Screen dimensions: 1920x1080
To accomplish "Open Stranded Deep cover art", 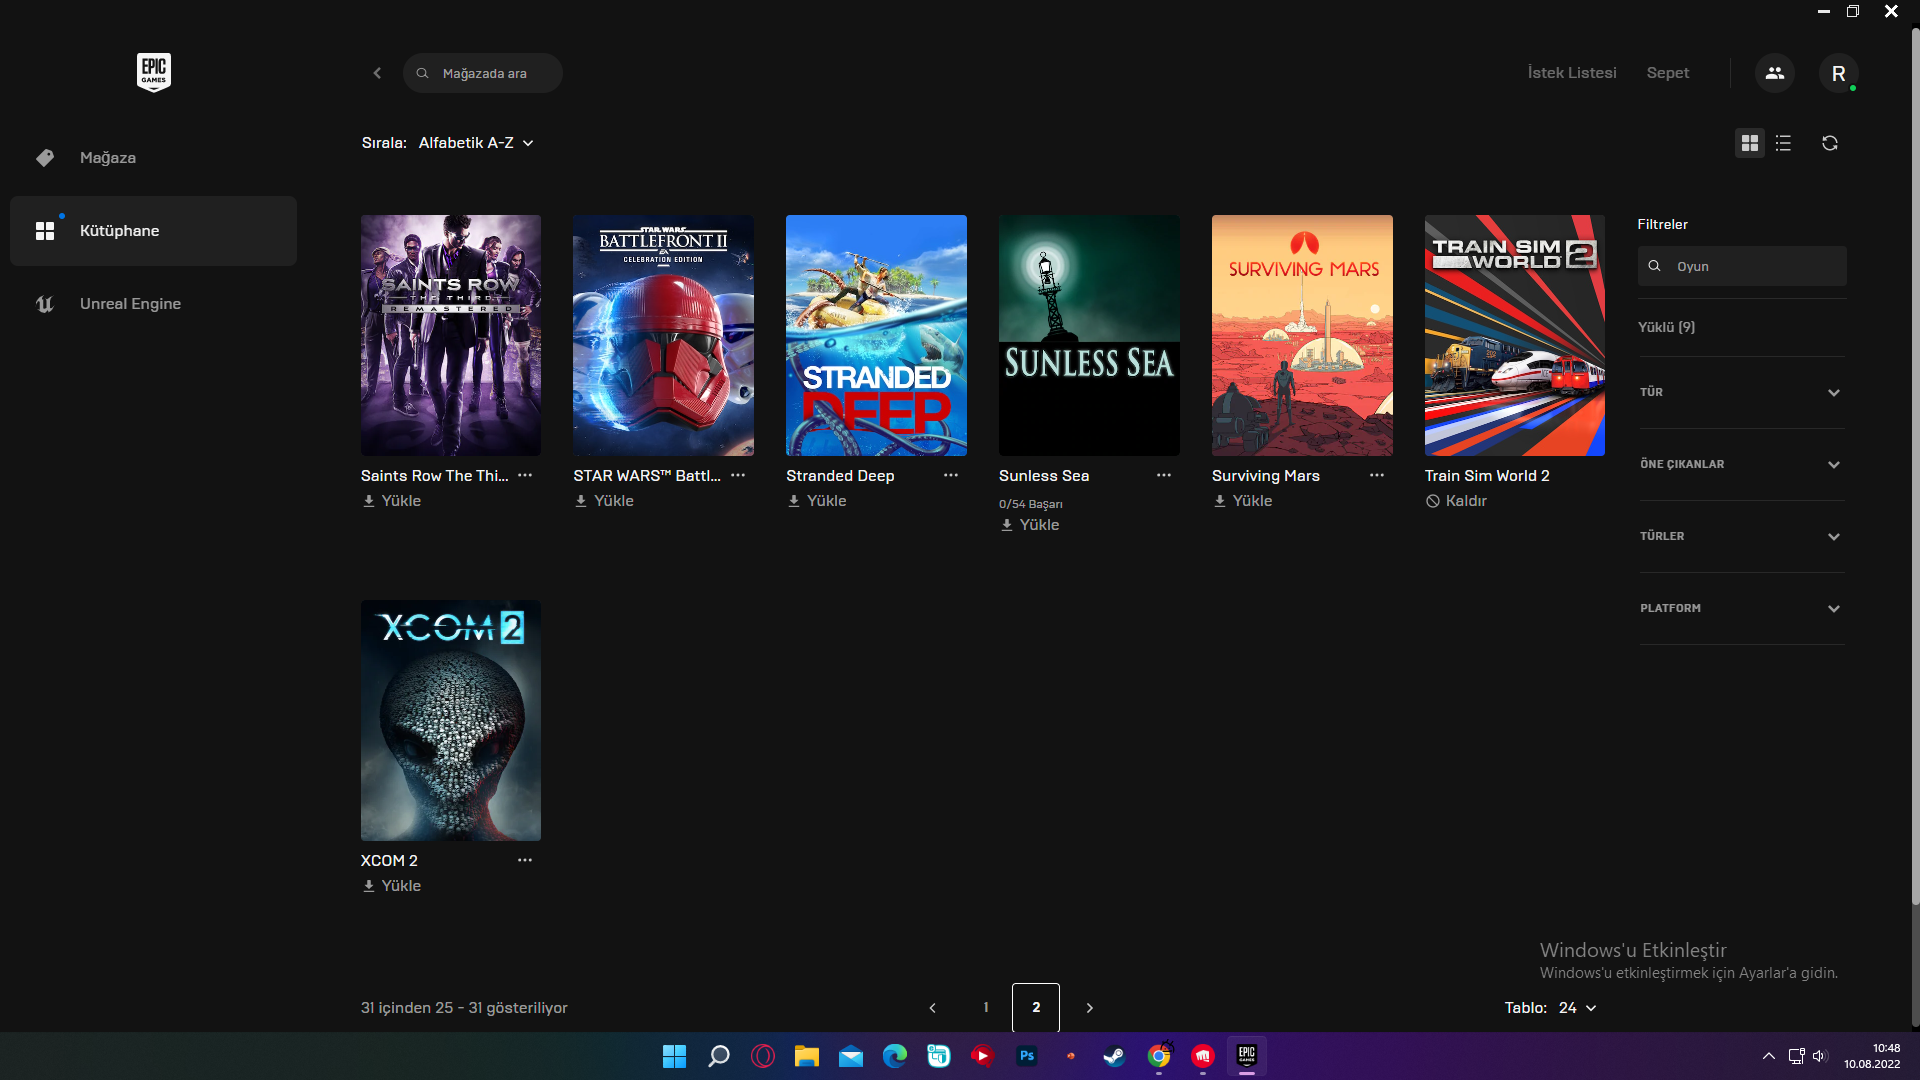I will 877,335.
